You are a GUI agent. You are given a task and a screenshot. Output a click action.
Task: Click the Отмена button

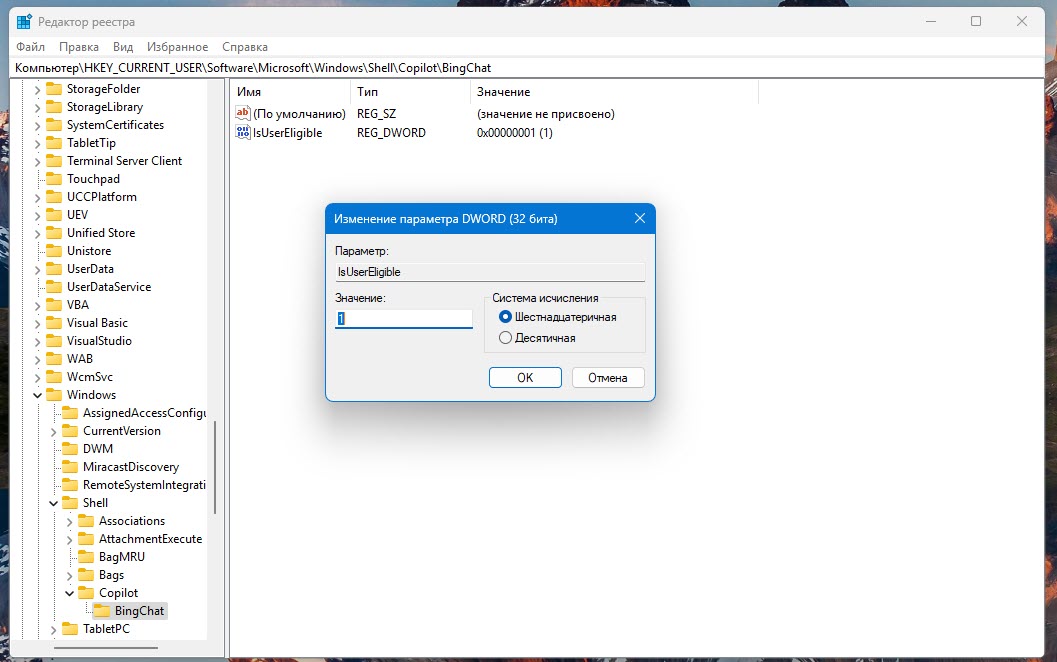coord(608,378)
